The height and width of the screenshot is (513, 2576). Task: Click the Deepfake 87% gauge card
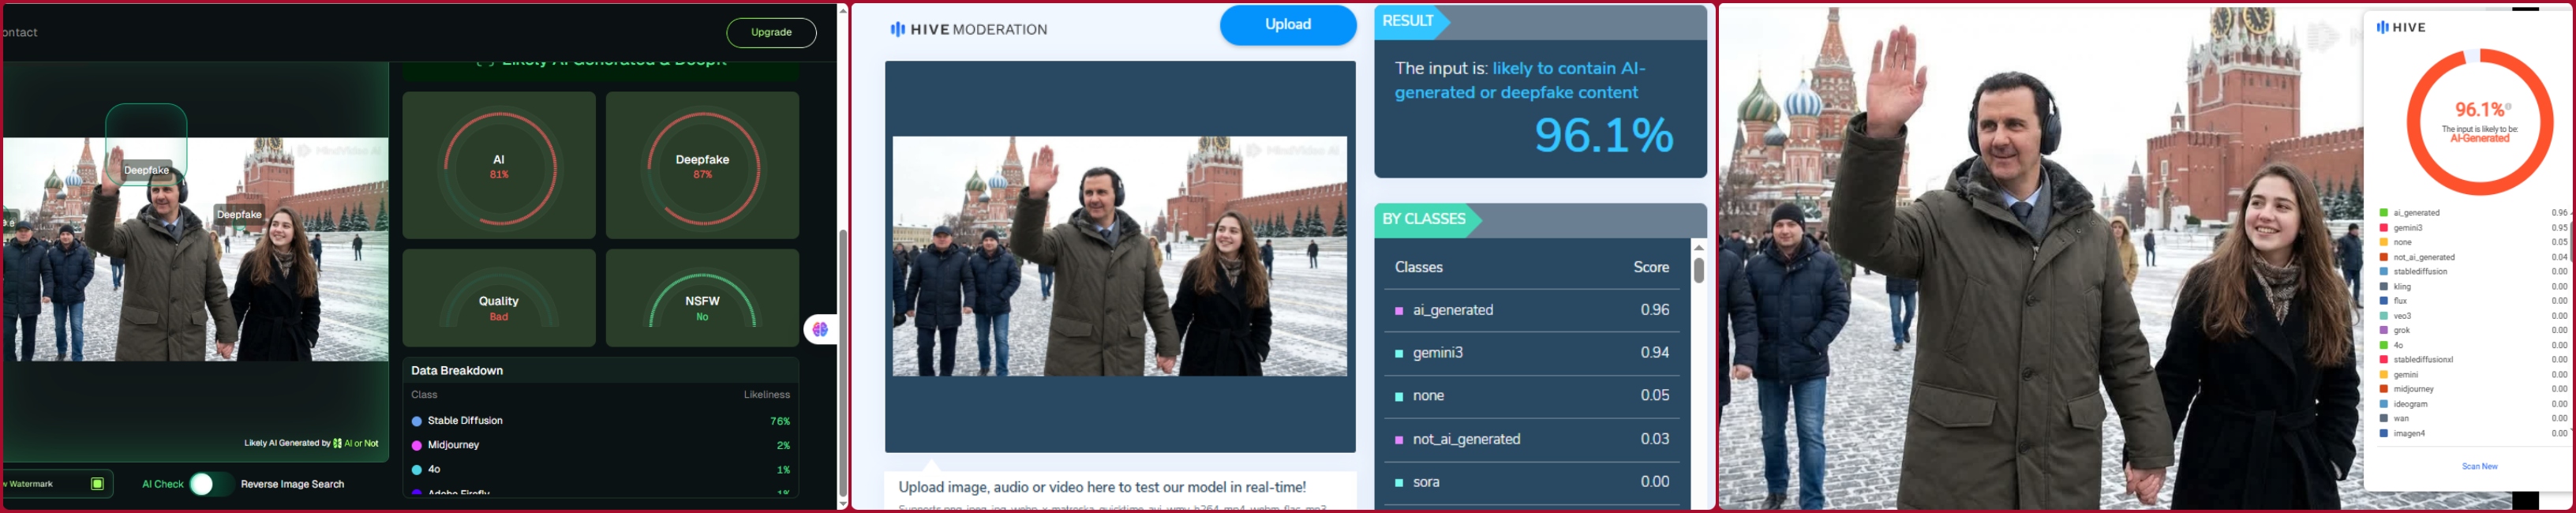tap(702, 166)
